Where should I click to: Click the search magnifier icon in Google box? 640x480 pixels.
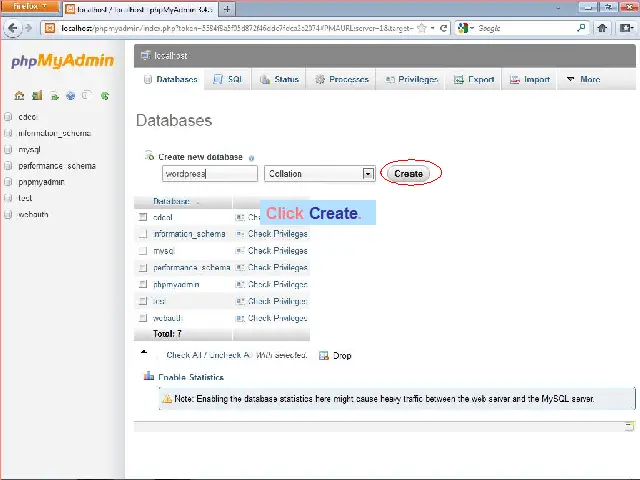tap(581, 28)
